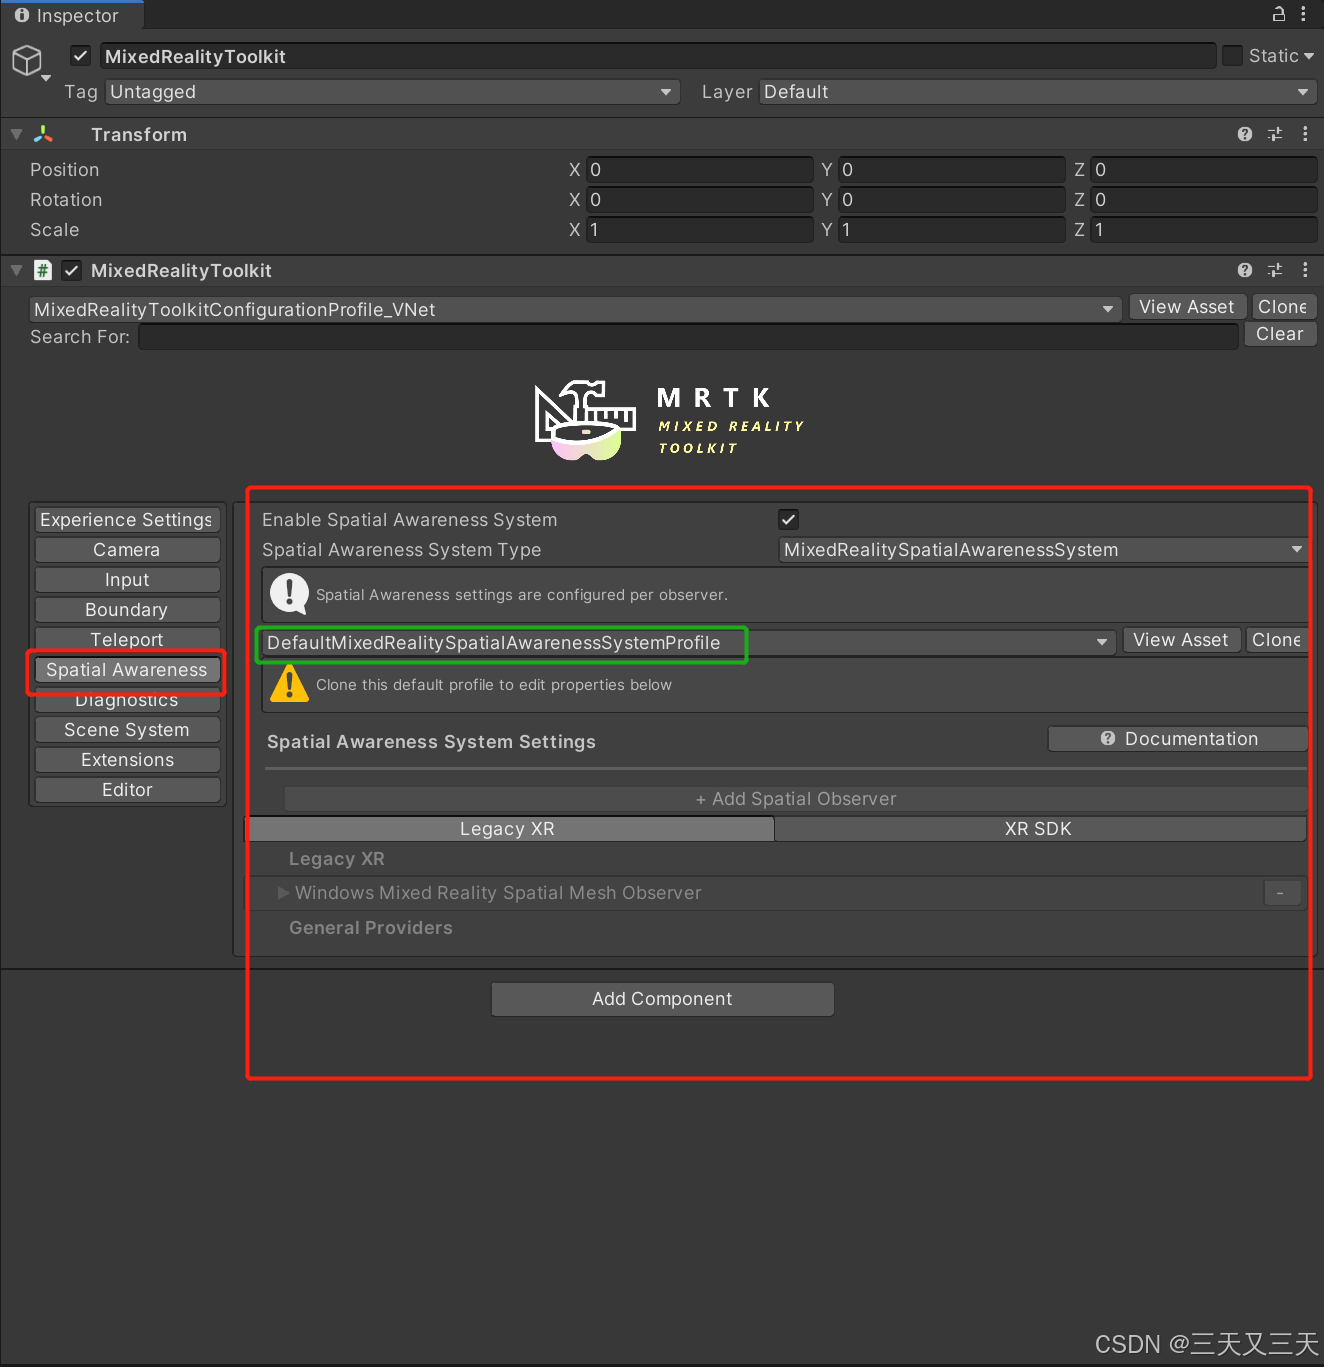Click the Transform component axes icon
The image size is (1324, 1367).
44,134
